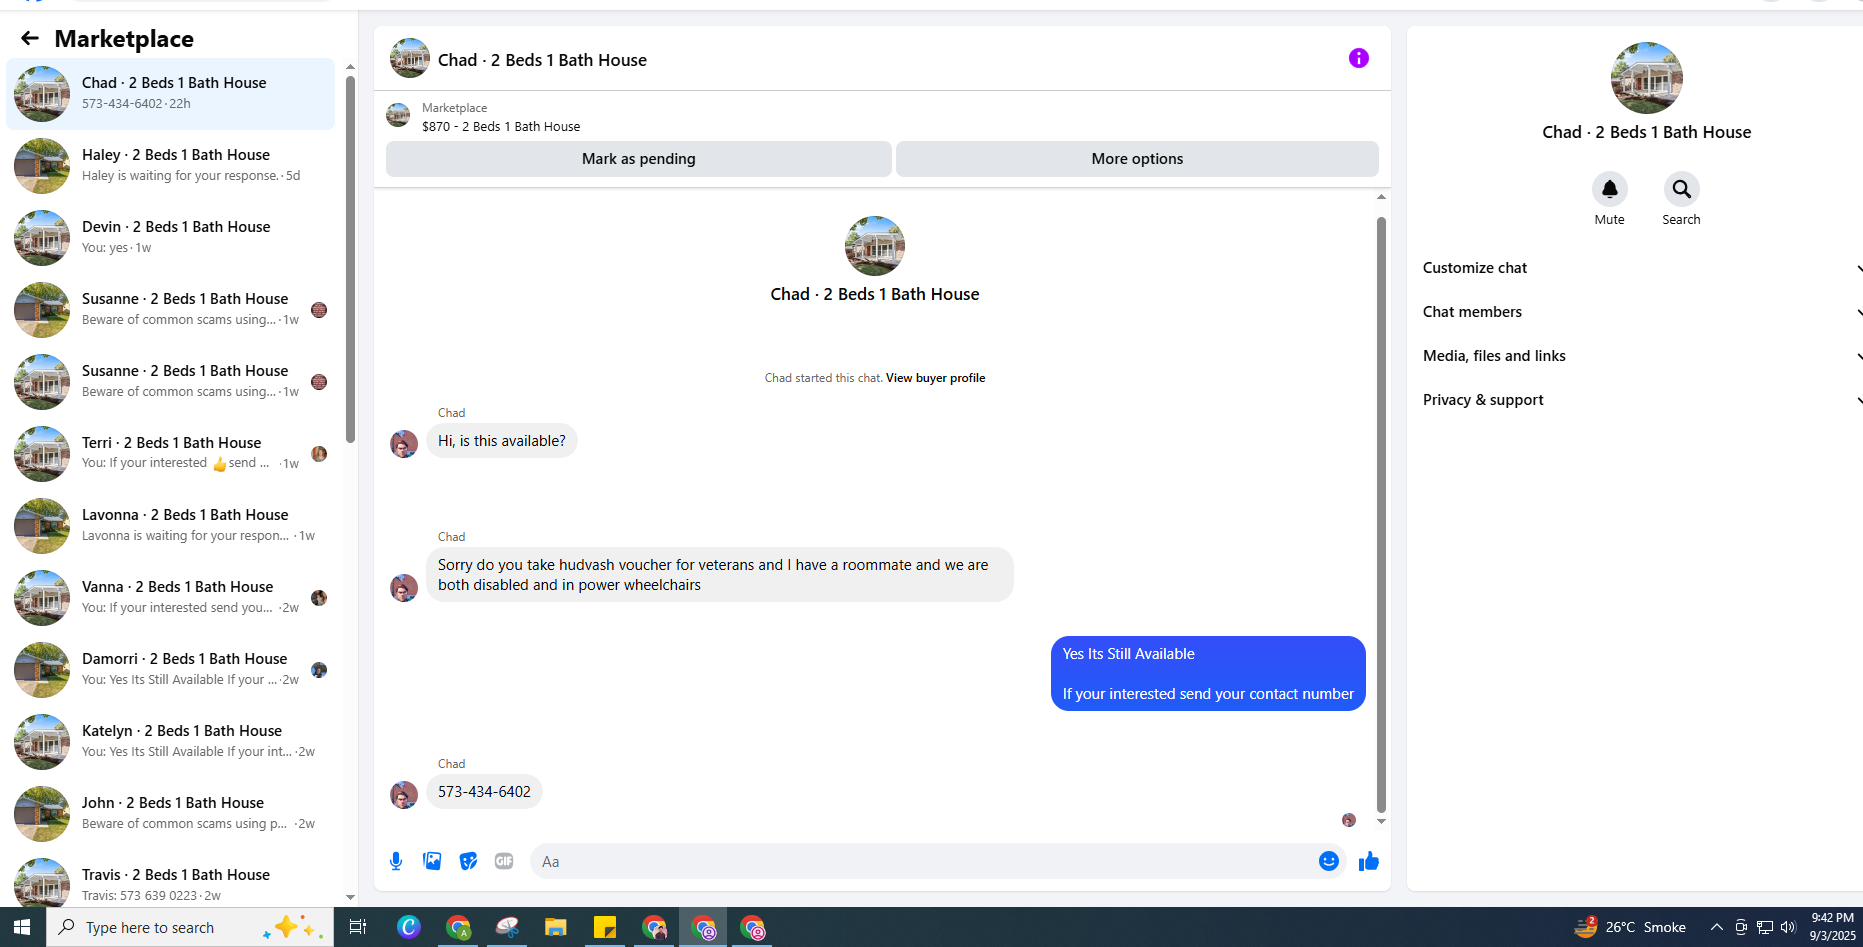Image resolution: width=1863 pixels, height=947 pixels.
Task: Open weather widget showing 26°C Smoke
Action: (x=1630, y=927)
